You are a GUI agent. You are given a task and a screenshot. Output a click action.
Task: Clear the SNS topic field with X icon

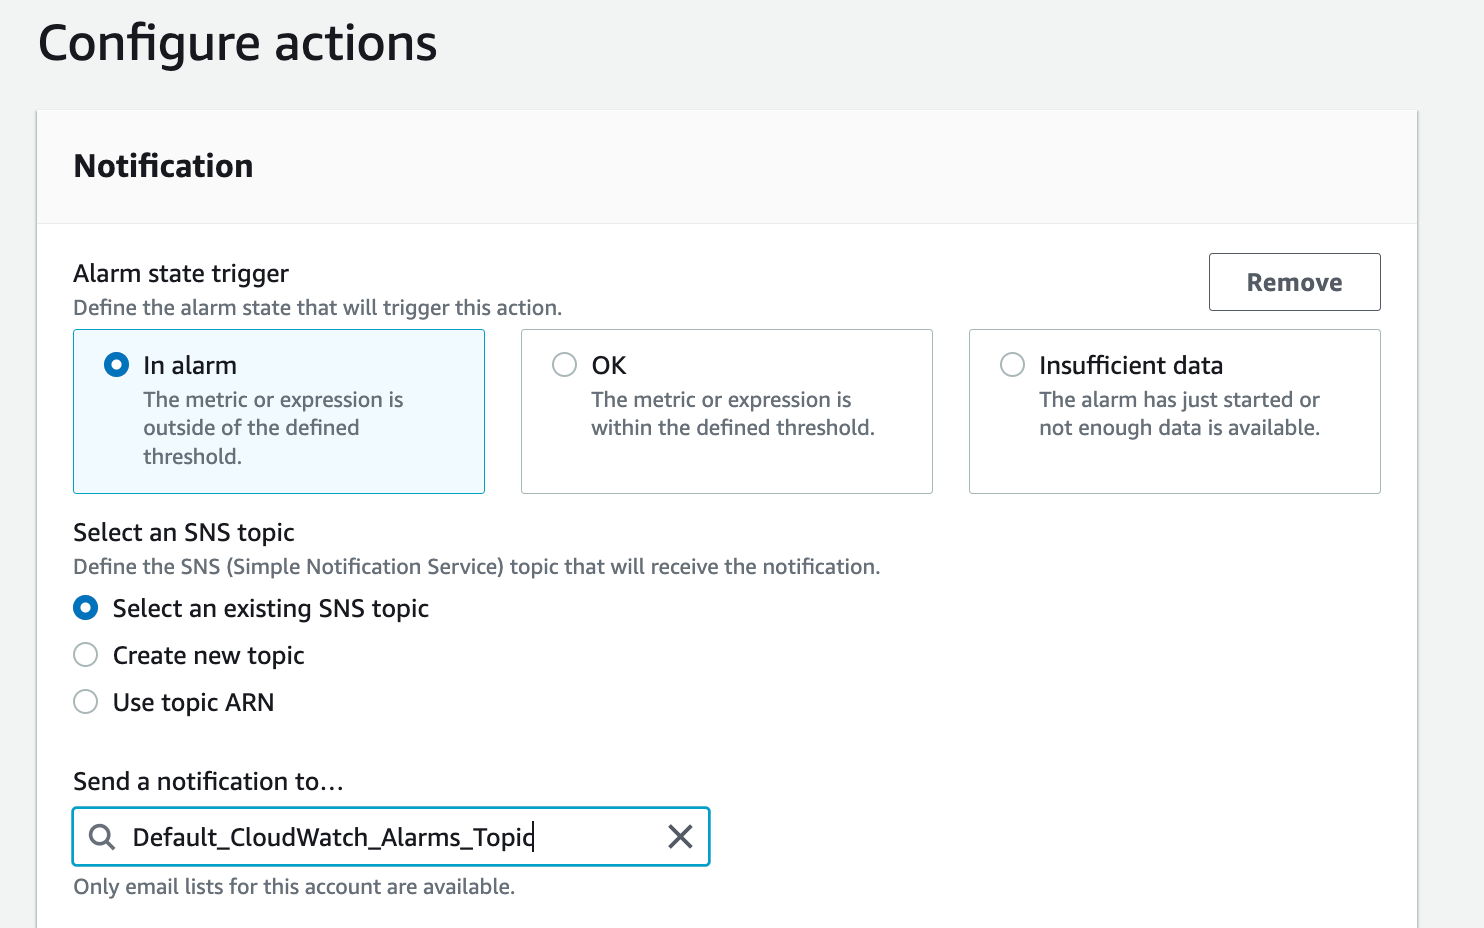680,837
